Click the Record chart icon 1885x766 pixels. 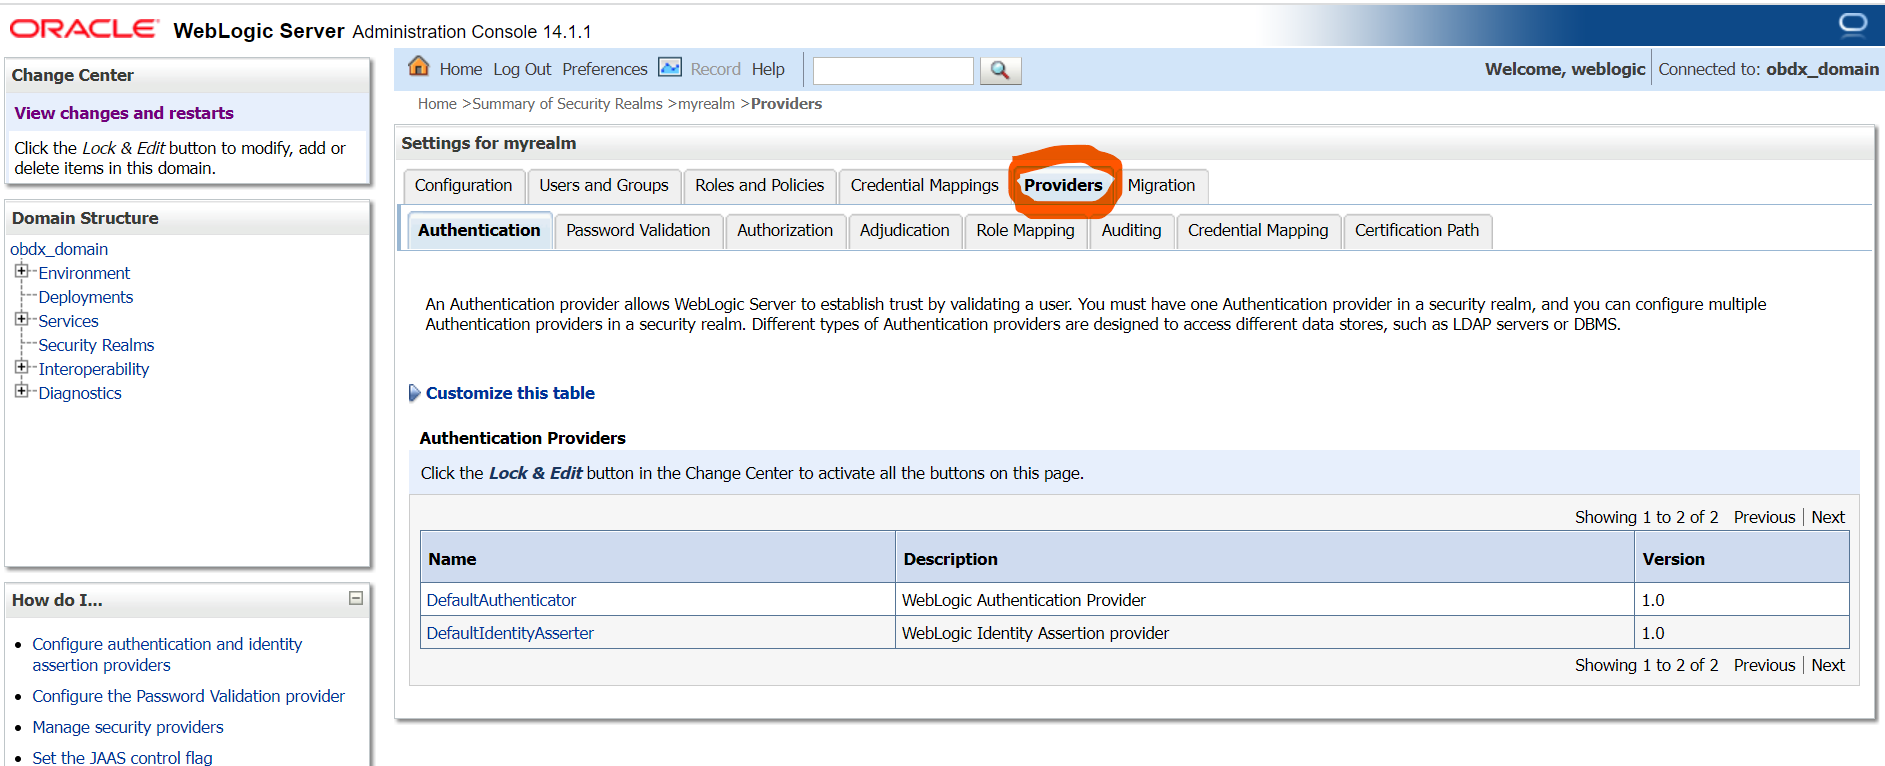click(670, 67)
